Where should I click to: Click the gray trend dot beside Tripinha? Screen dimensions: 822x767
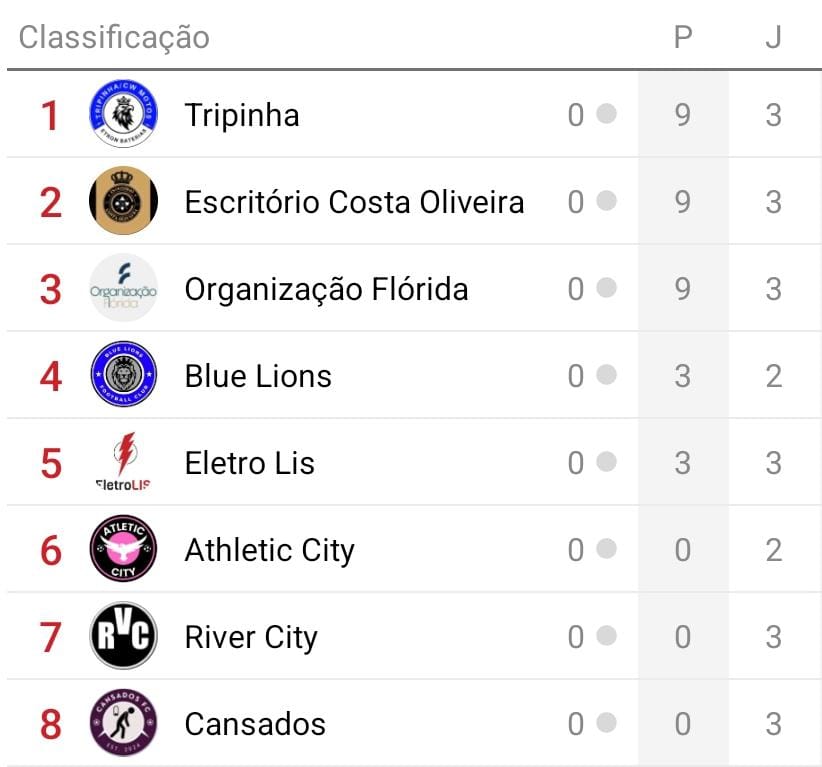click(x=606, y=114)
